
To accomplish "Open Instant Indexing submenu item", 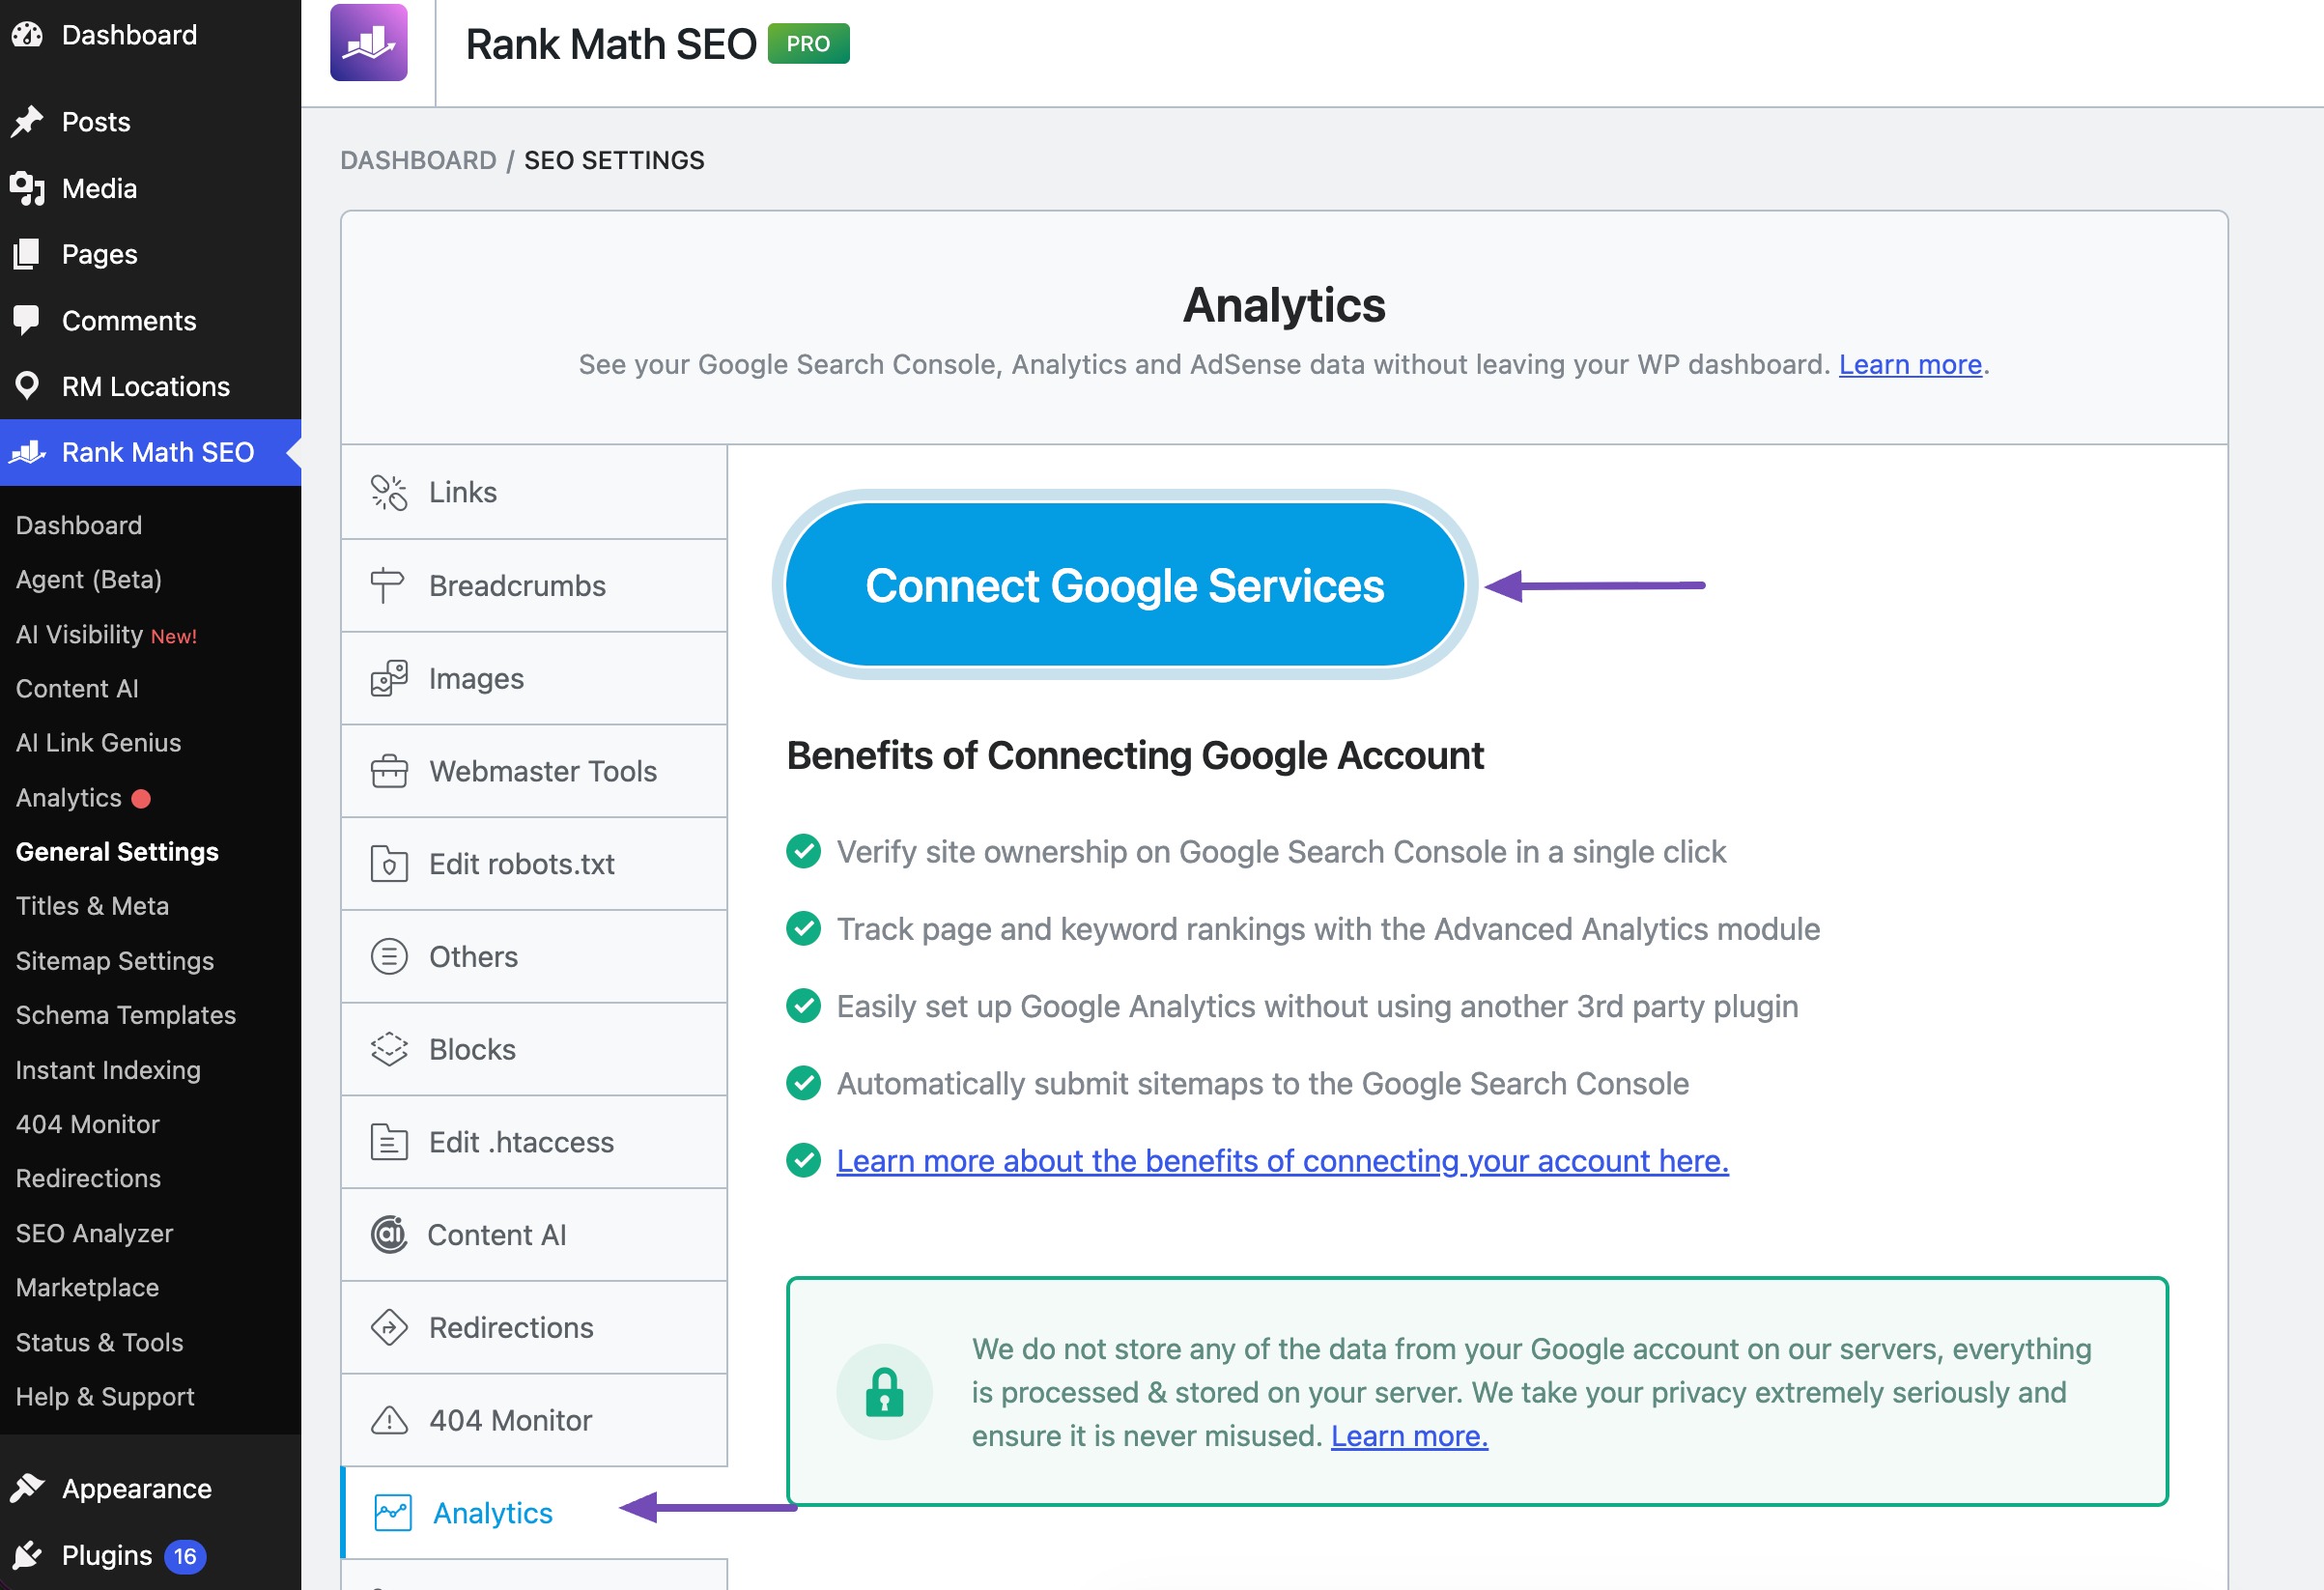I will [108, 1070].
